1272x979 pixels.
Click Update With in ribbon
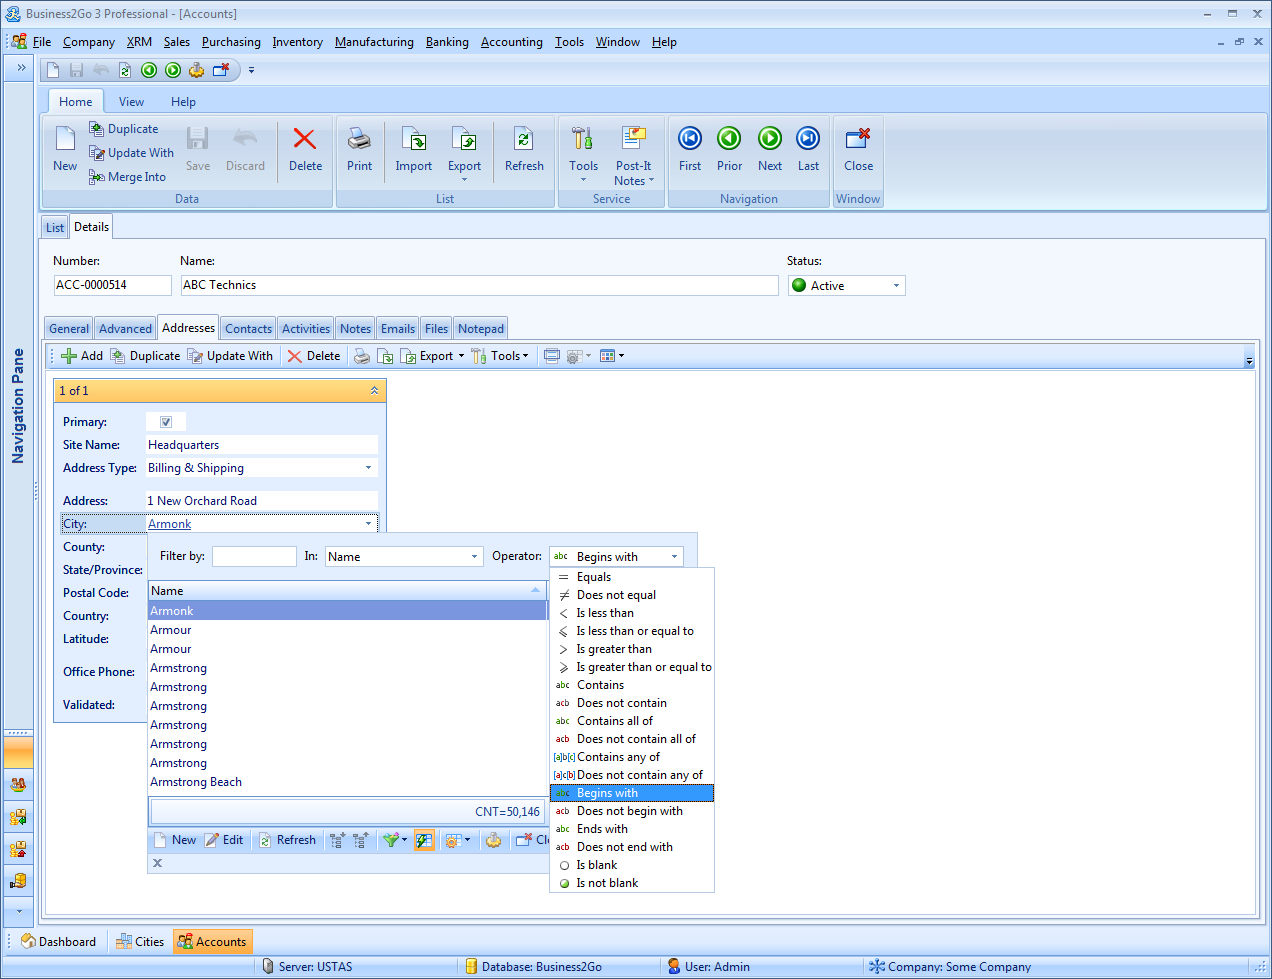tap(131, 153)
